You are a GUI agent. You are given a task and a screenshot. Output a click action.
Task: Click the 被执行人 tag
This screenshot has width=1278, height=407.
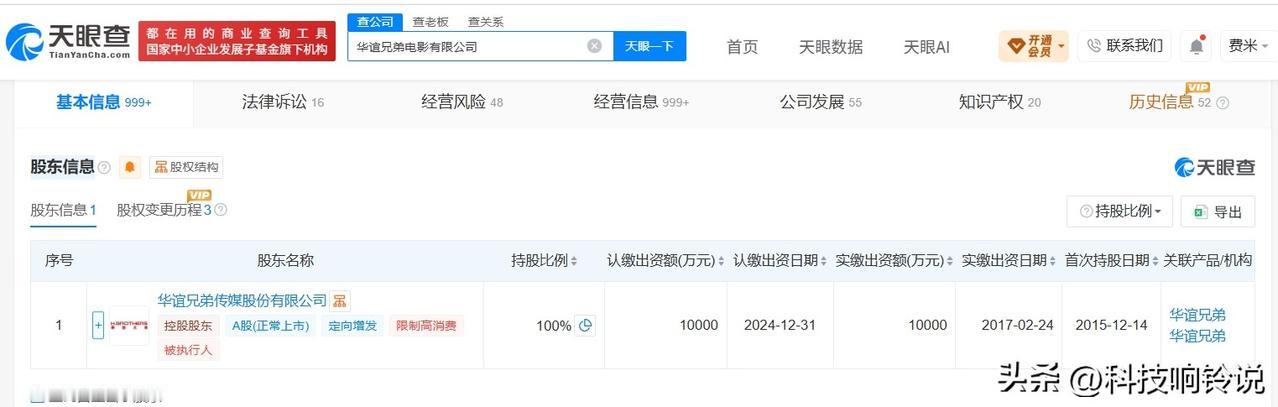click(188, 350)
